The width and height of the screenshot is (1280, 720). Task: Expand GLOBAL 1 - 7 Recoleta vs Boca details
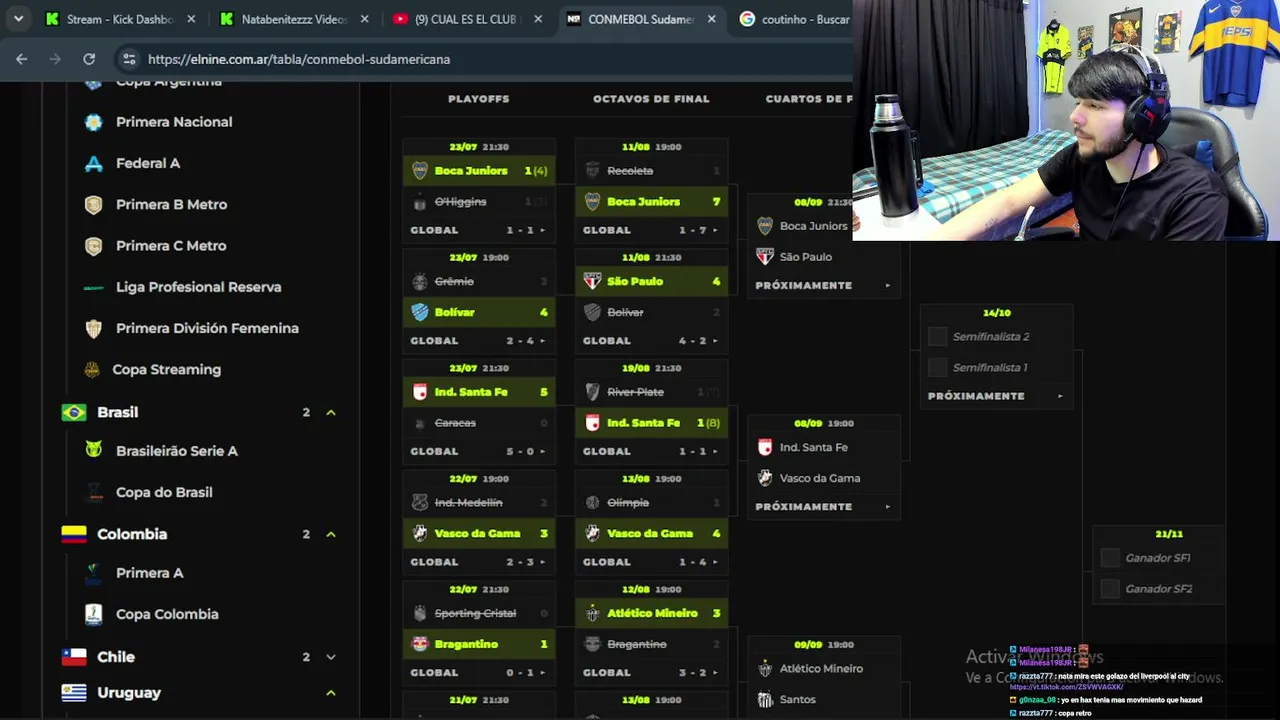tap(651, 230)
